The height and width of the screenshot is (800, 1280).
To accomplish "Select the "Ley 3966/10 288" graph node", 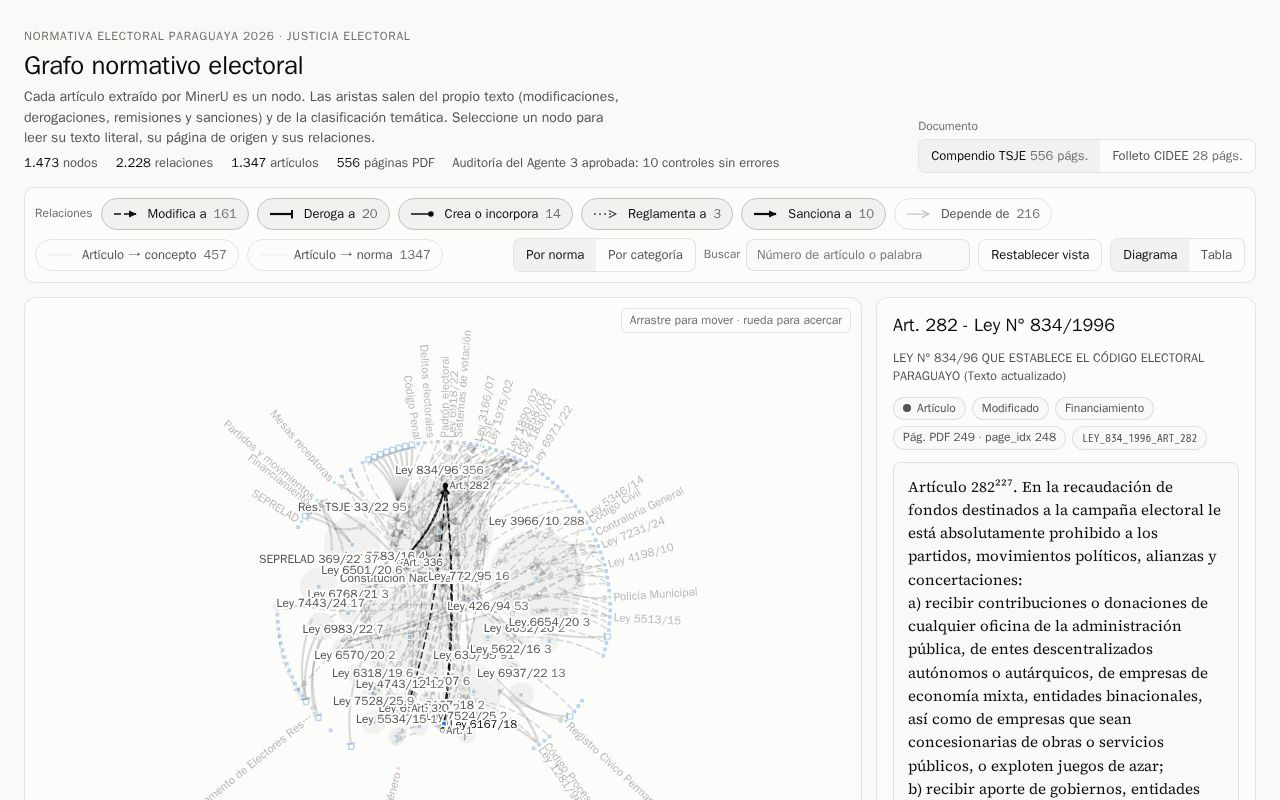I will (x=536, y=521).
